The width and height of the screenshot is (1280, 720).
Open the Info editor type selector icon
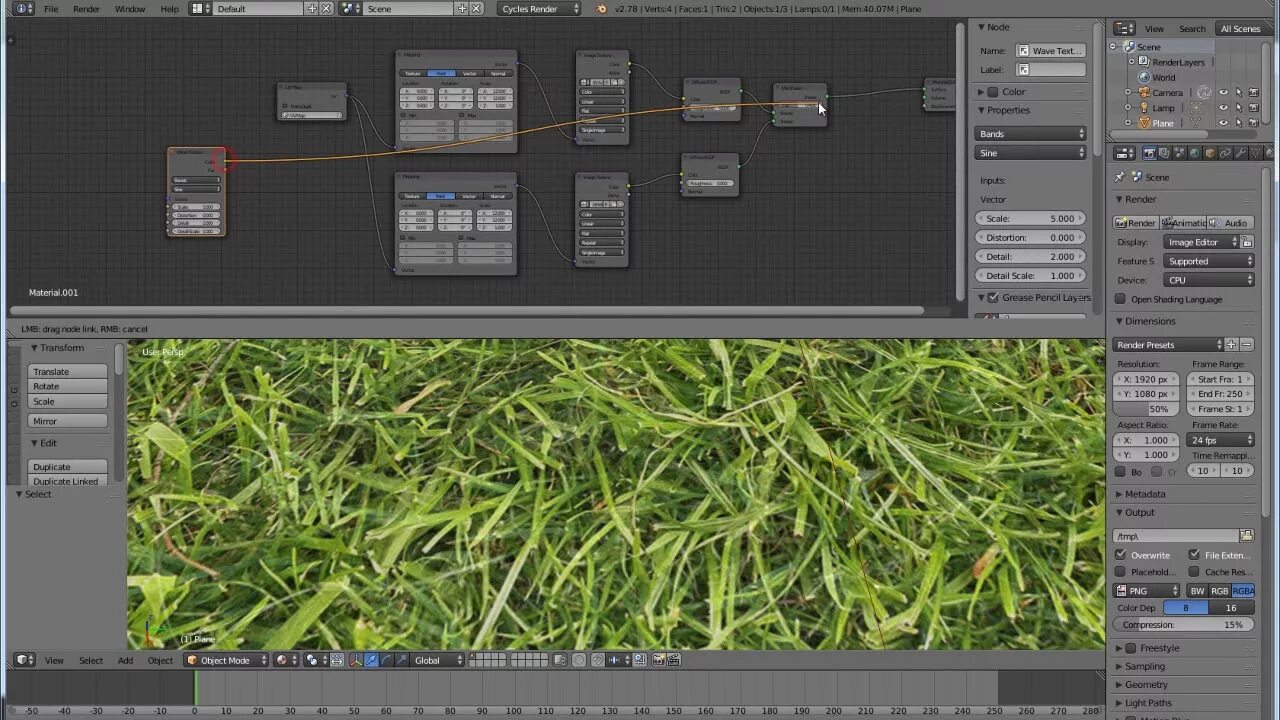pyautogui.click(x=23, y=9)
